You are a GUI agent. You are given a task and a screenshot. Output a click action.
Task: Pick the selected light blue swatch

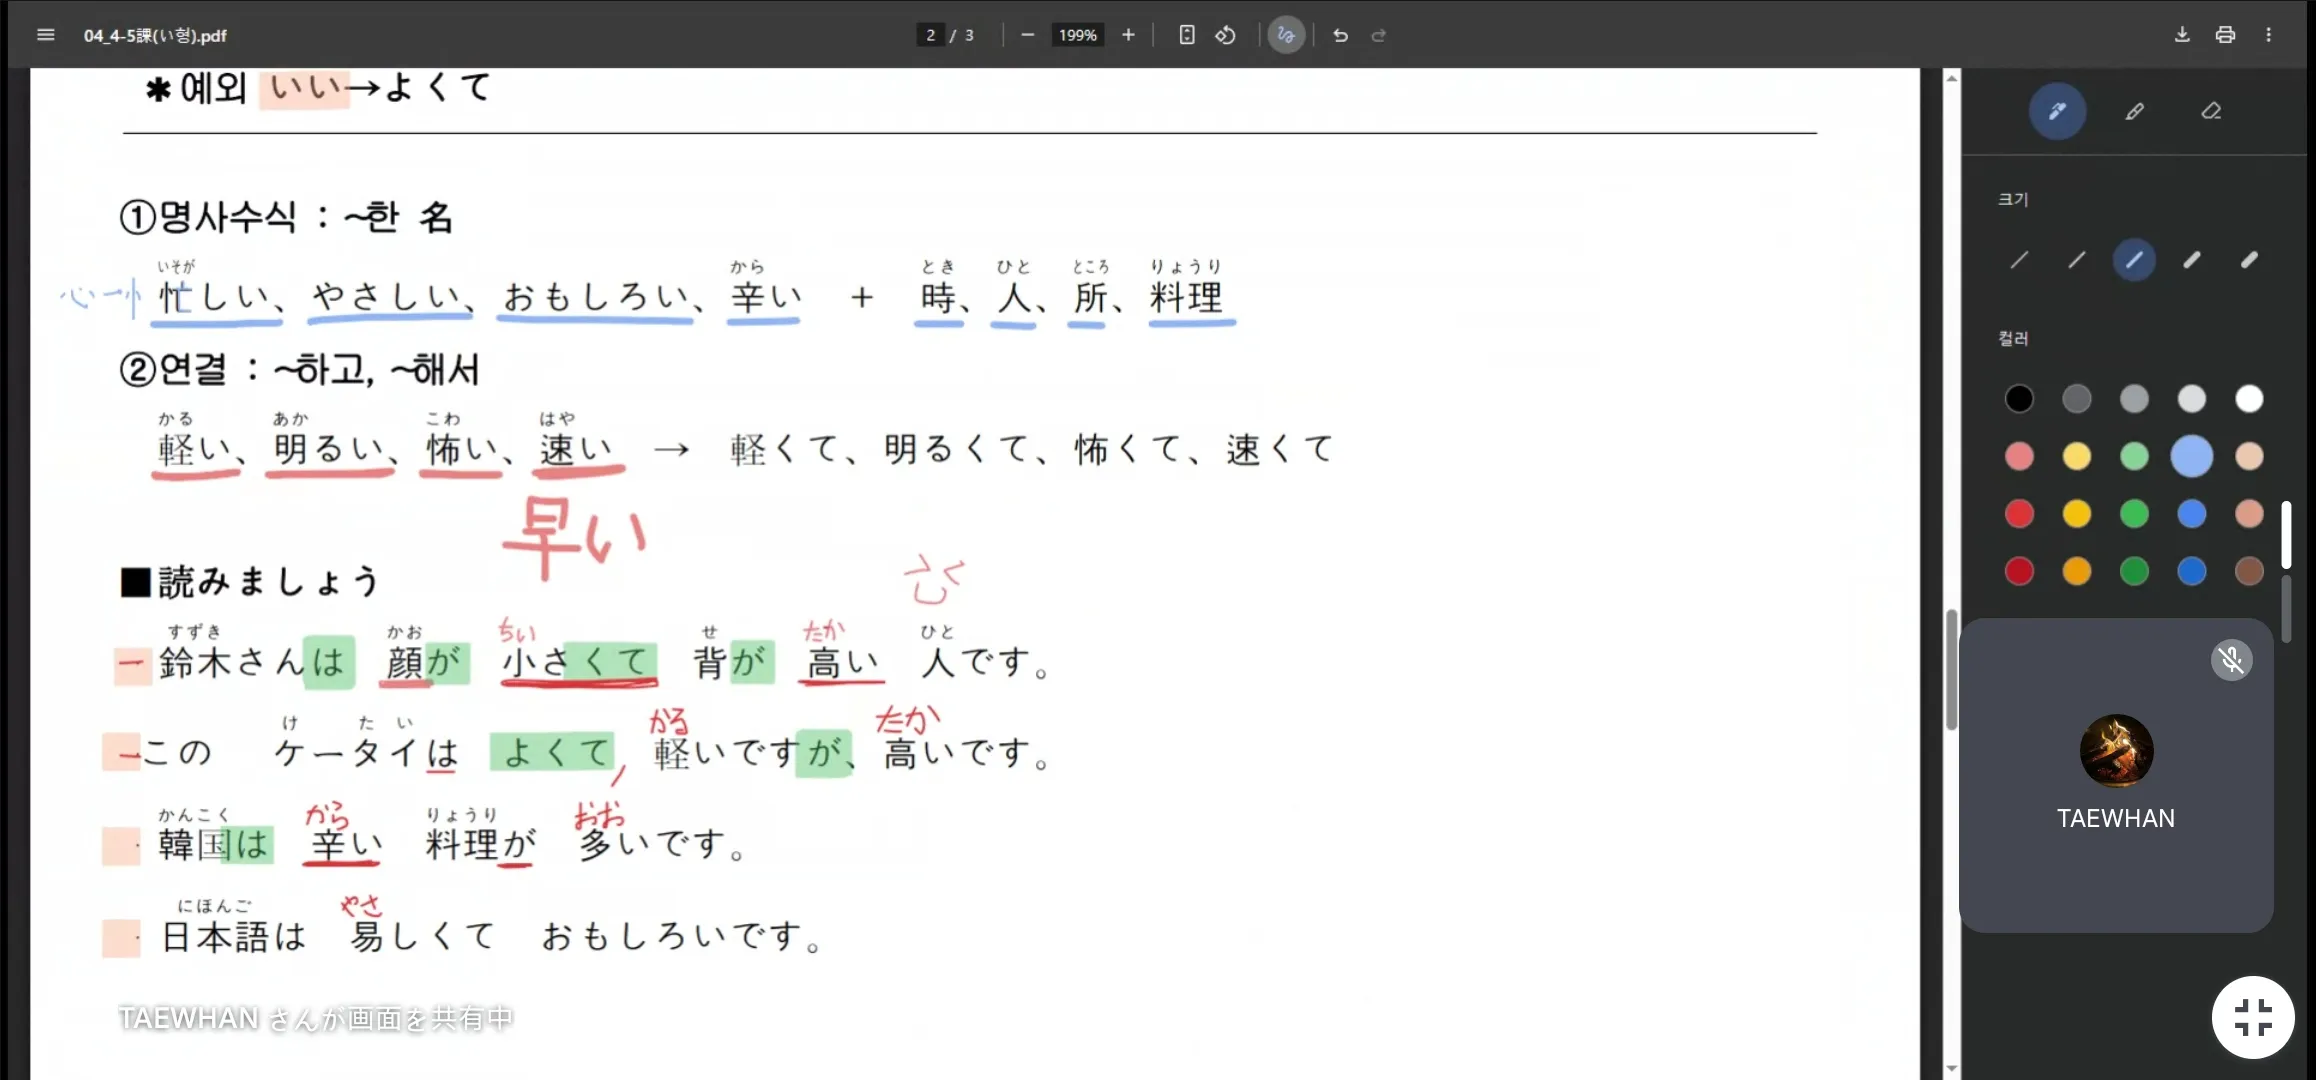[x=2192, y=456]
